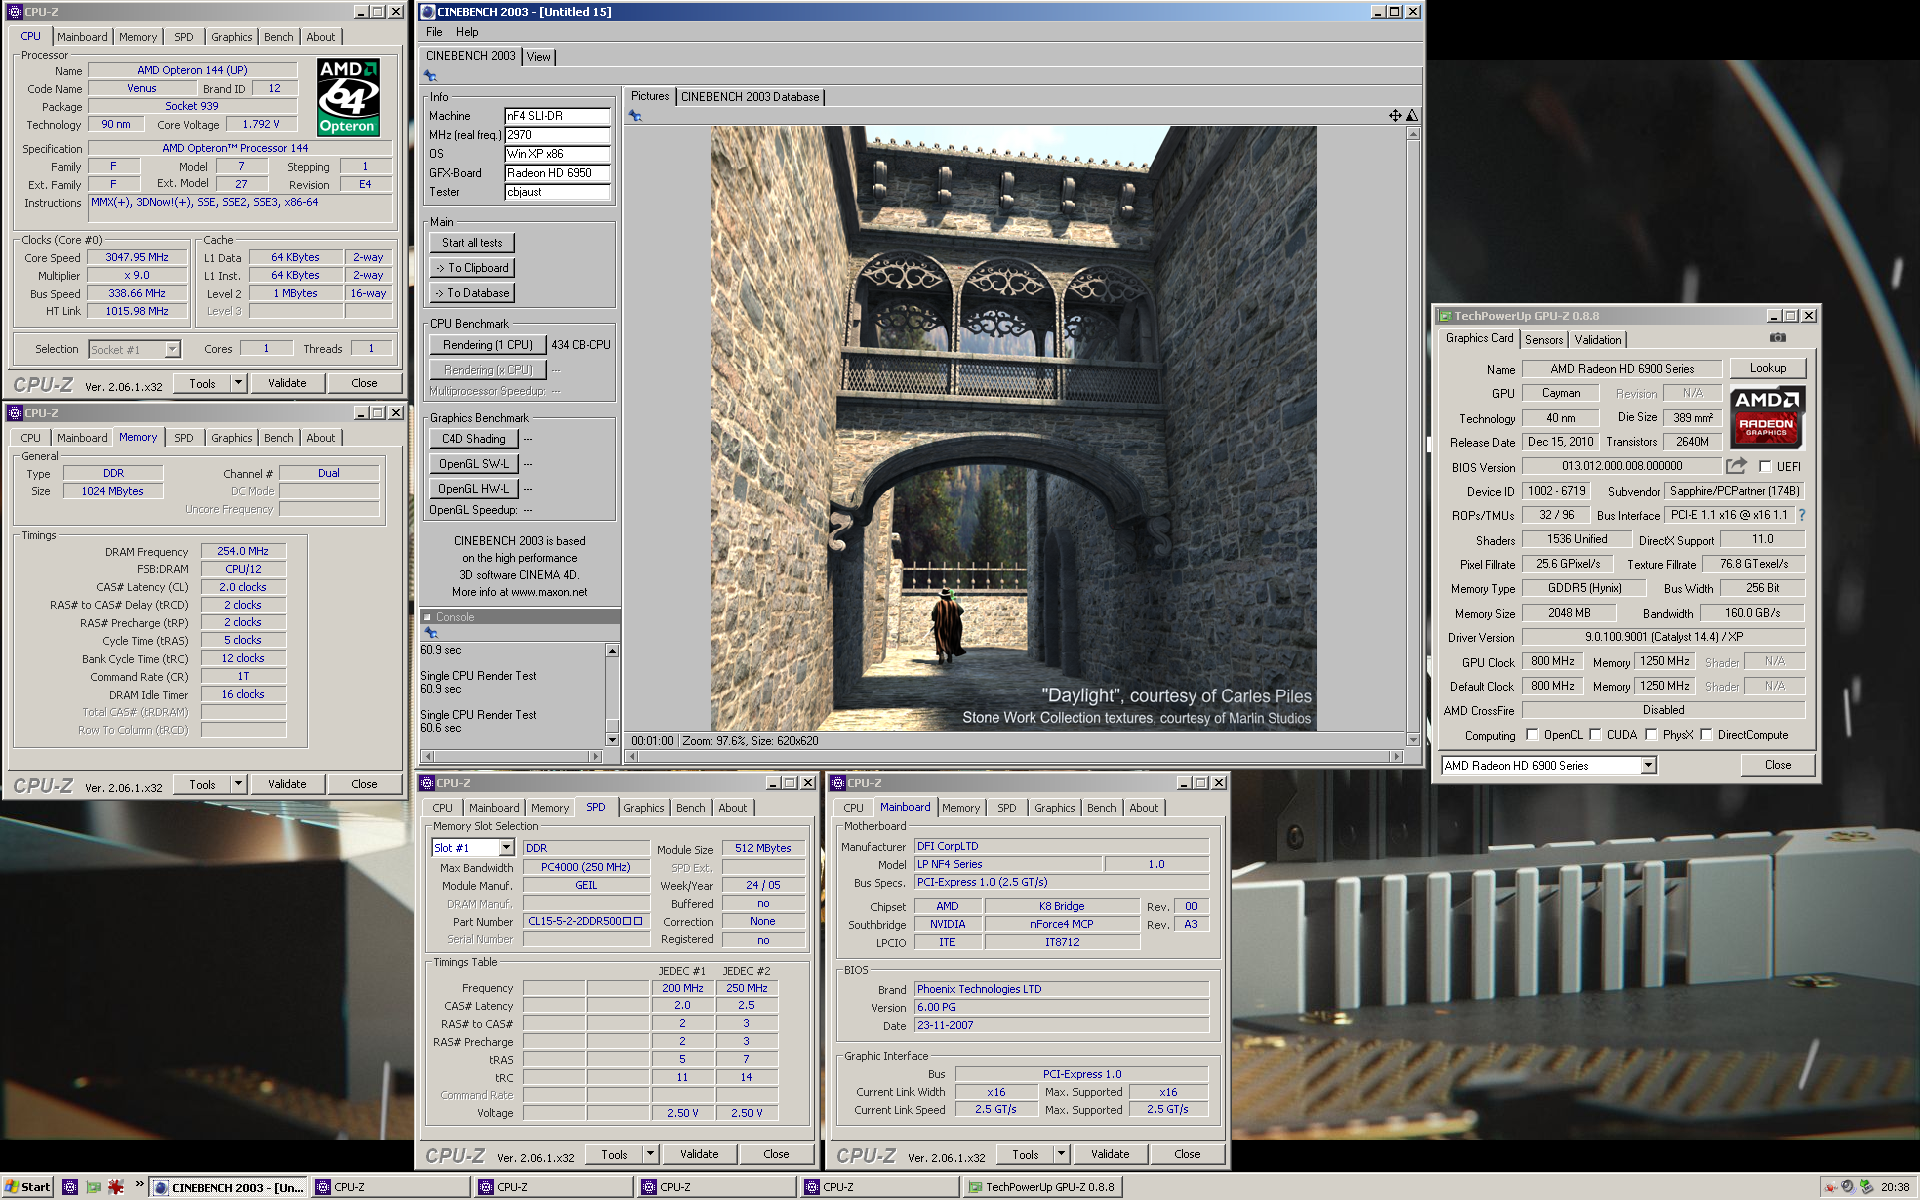Image resolution: width=1920 pixels, height=1200 pixels.
Task: Click the pin icon in the Pictures panel
Action: 635,116
